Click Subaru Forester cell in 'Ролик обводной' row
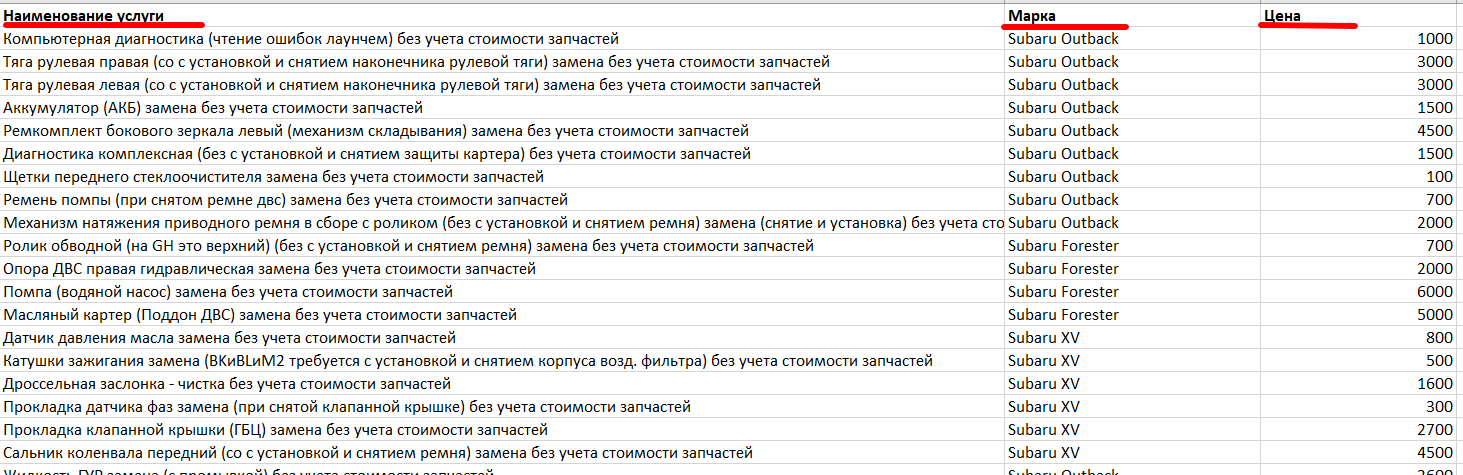1463x475 pixels. coord(1063,246)
